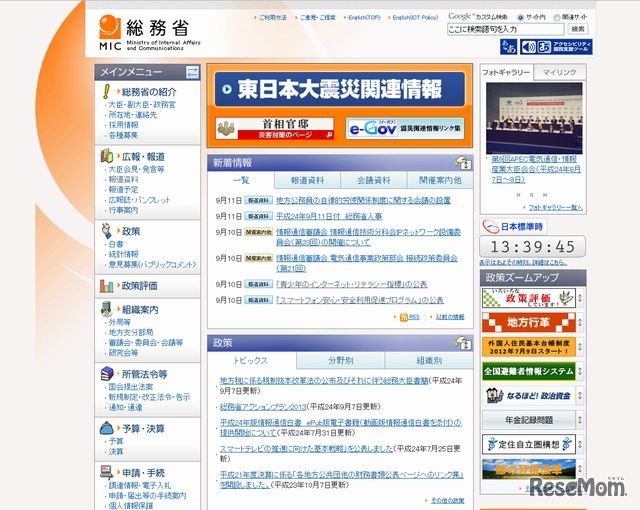Open the 採用情報 menu link
The image size is (640, 510).
click(x=123, y=125)
